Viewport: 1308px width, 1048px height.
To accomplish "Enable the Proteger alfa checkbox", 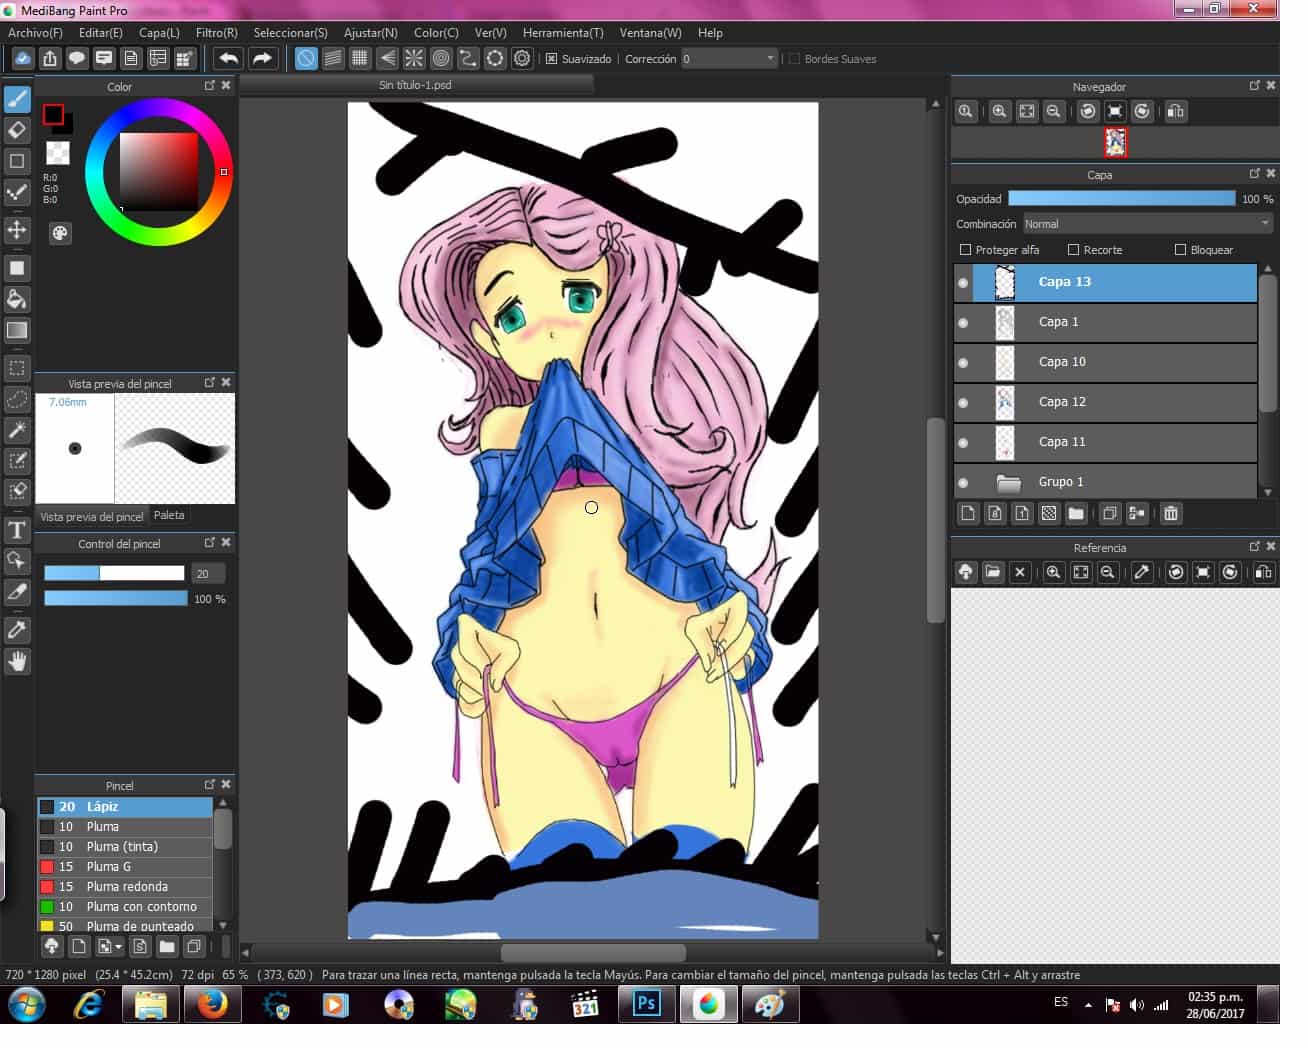I will [965, 250].
